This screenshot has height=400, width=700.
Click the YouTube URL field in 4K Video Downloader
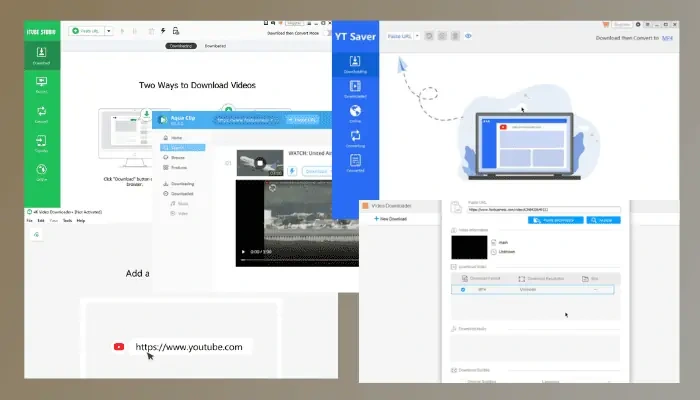(189, 347)
